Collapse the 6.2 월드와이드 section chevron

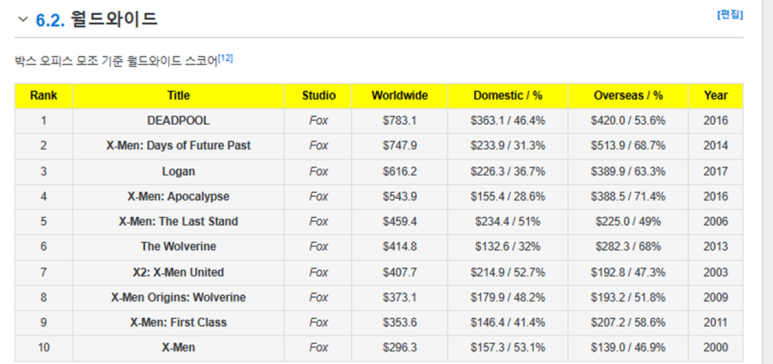23,19
